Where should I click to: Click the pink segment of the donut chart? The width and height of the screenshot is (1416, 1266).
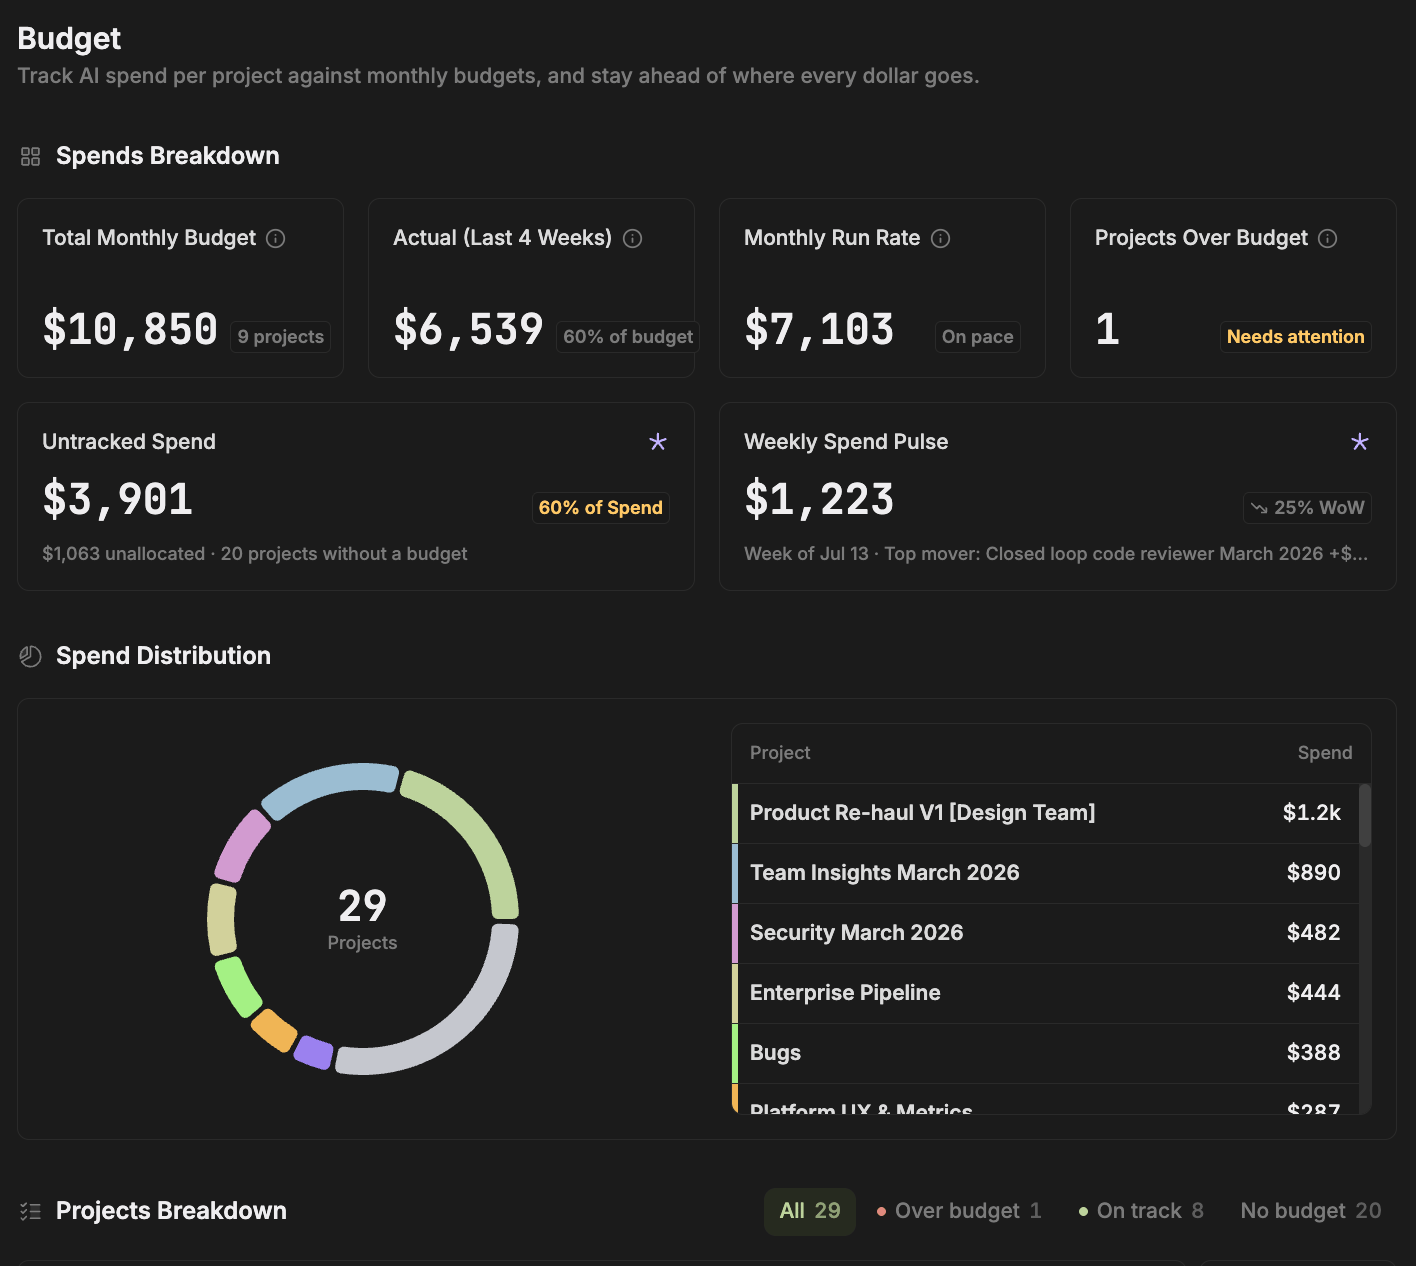(241, 846)
